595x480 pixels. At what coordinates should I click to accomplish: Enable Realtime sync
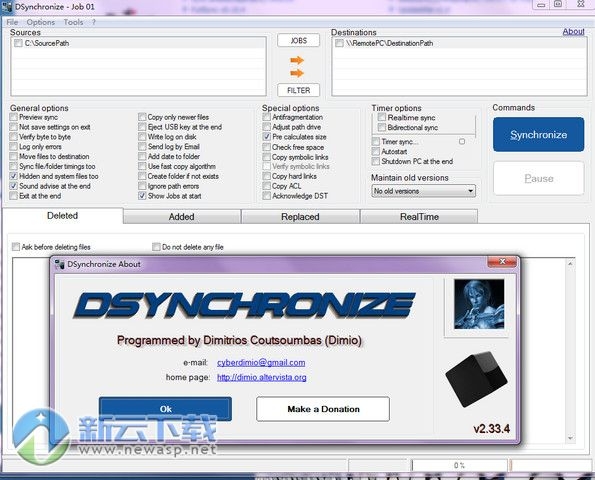pos(382,117)
